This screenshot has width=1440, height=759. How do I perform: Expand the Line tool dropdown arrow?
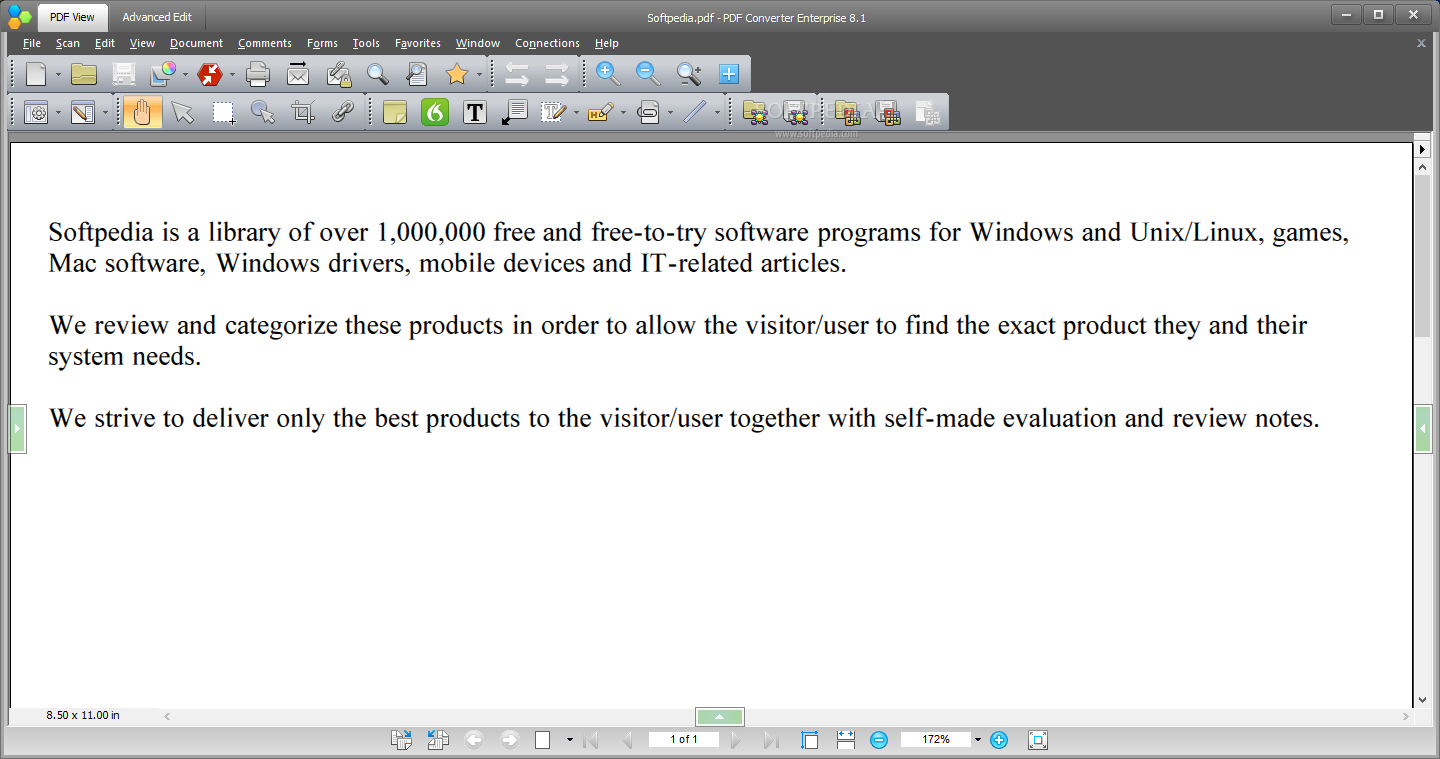717,113
